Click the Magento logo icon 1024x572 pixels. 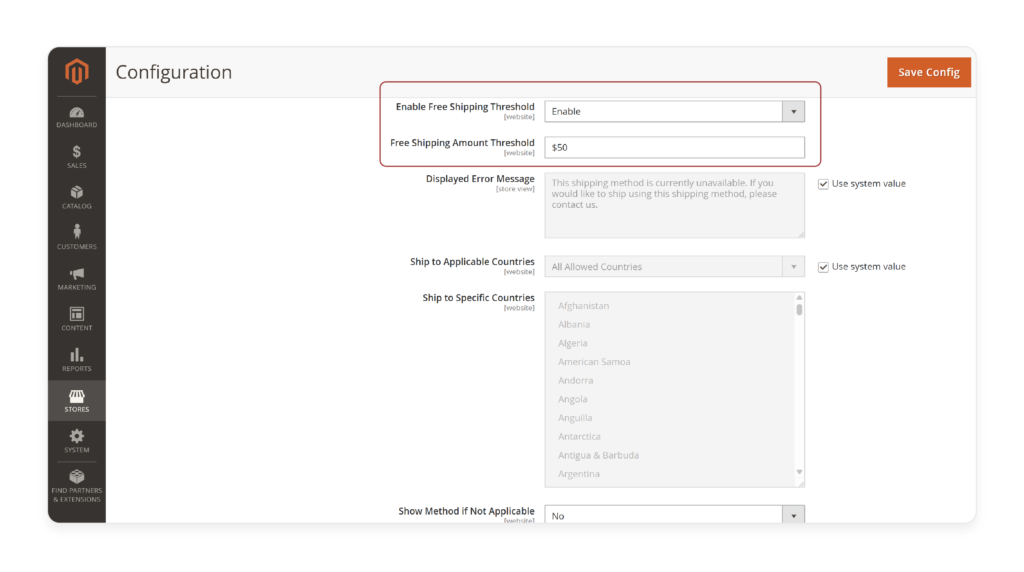[77, 72]
